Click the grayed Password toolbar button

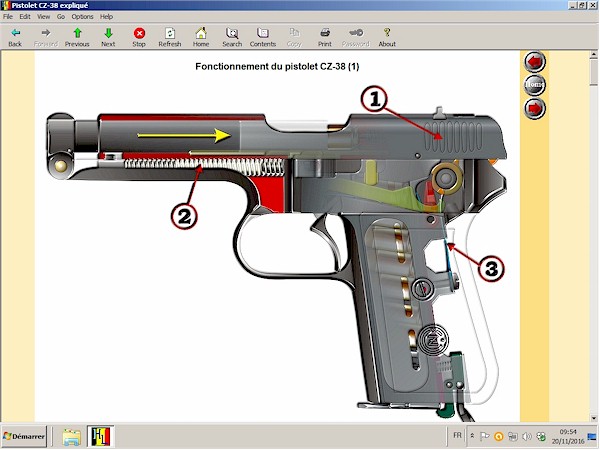pos(356,38)
